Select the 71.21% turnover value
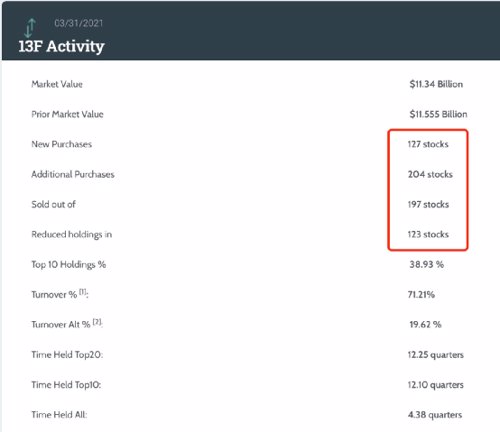This screenshot has width=500, height=432. 421,294
